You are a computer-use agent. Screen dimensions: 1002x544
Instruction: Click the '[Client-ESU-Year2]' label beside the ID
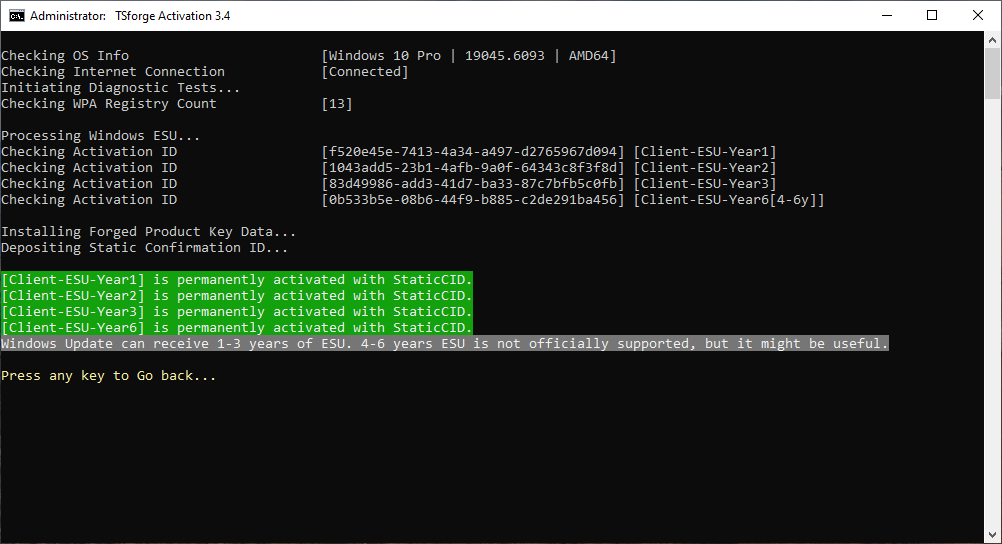(705, 167)
